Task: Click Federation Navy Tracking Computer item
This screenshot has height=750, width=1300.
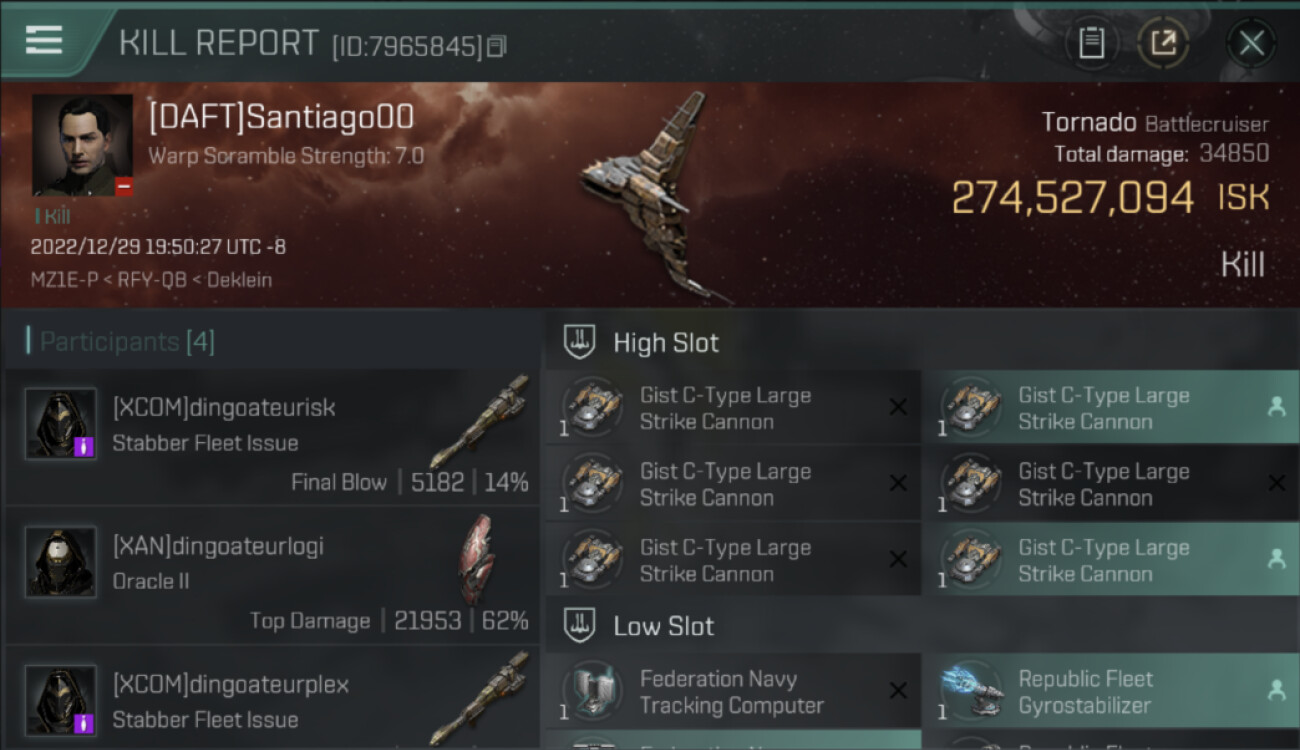Action: pos(732,691)
